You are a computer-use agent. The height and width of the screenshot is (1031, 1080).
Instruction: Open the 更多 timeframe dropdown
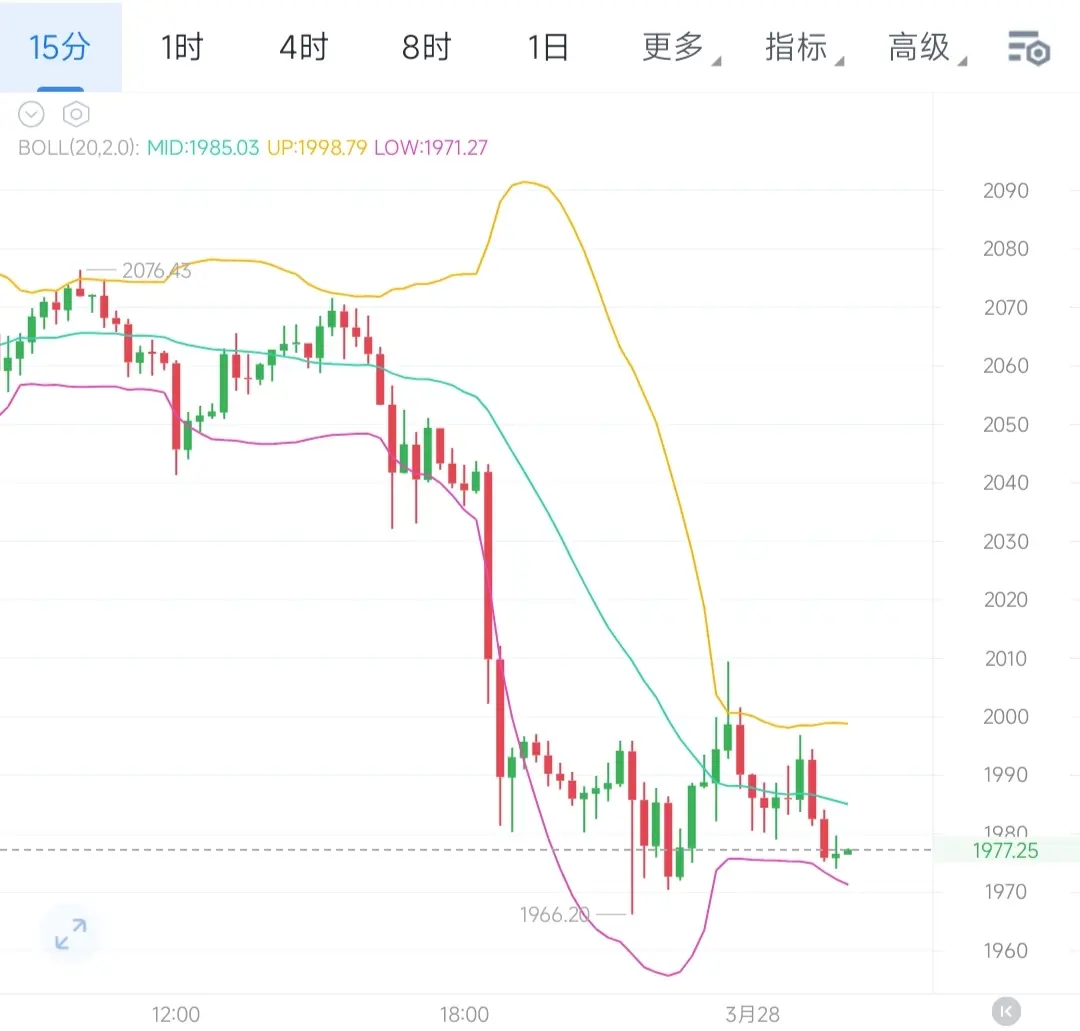click(681, 48)
